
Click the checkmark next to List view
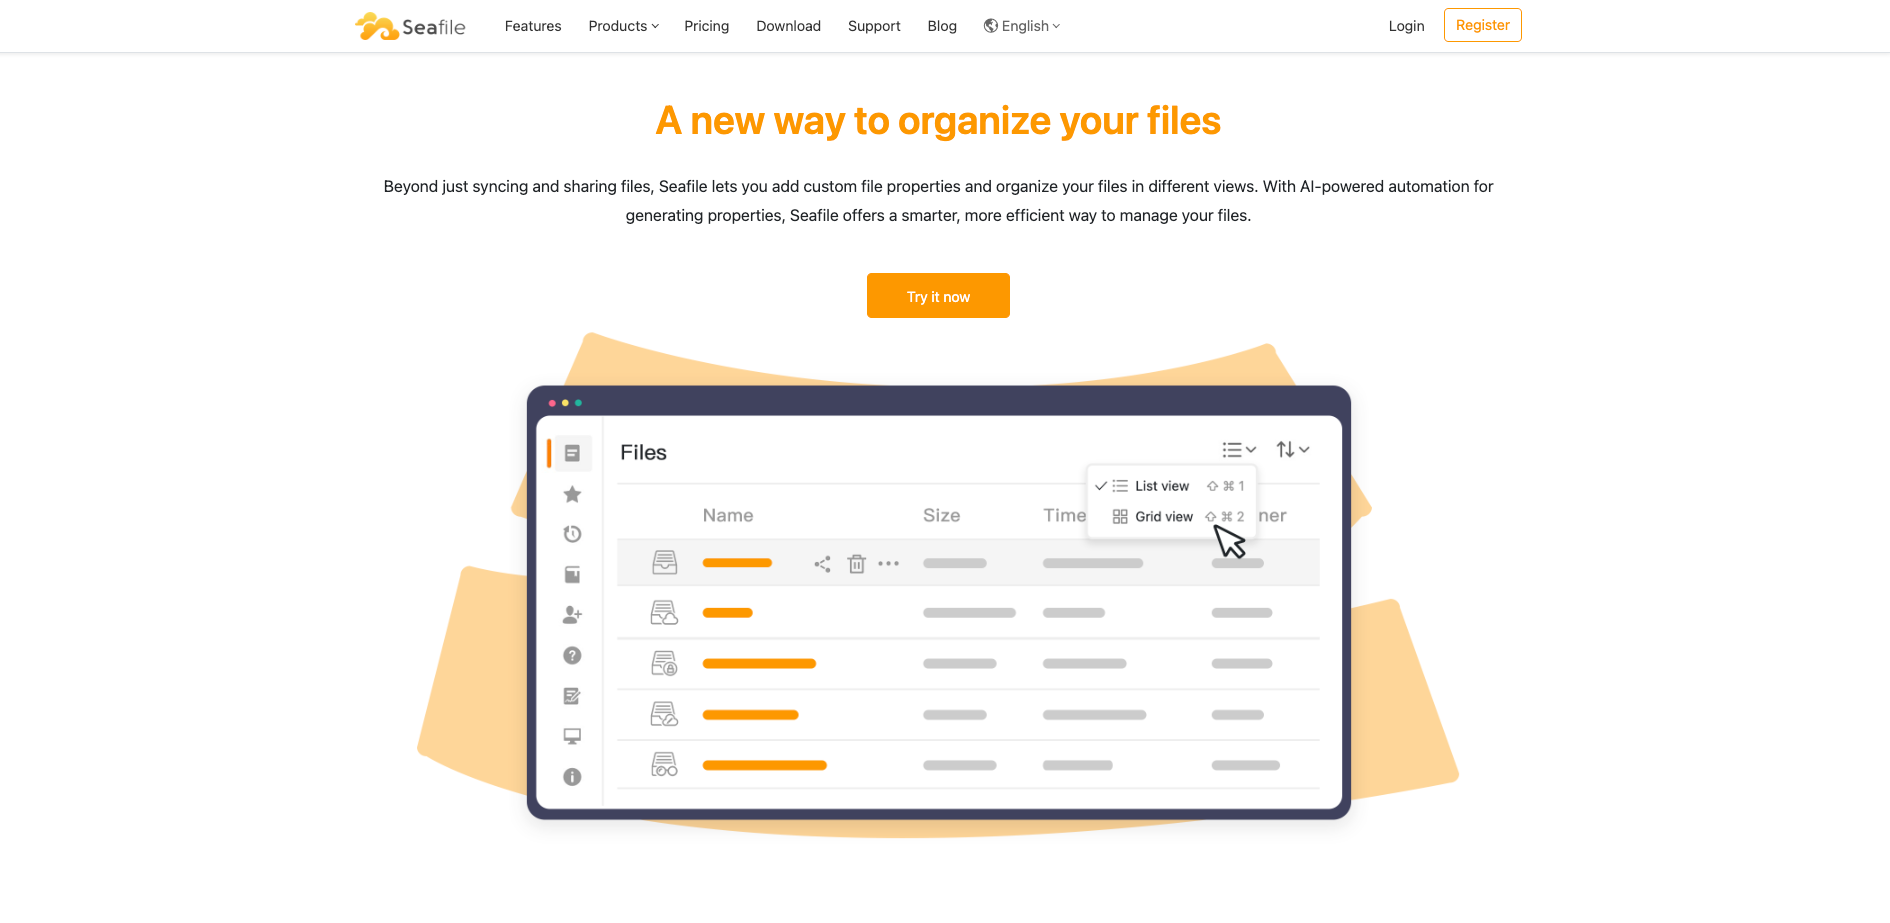click(1101, 486)
